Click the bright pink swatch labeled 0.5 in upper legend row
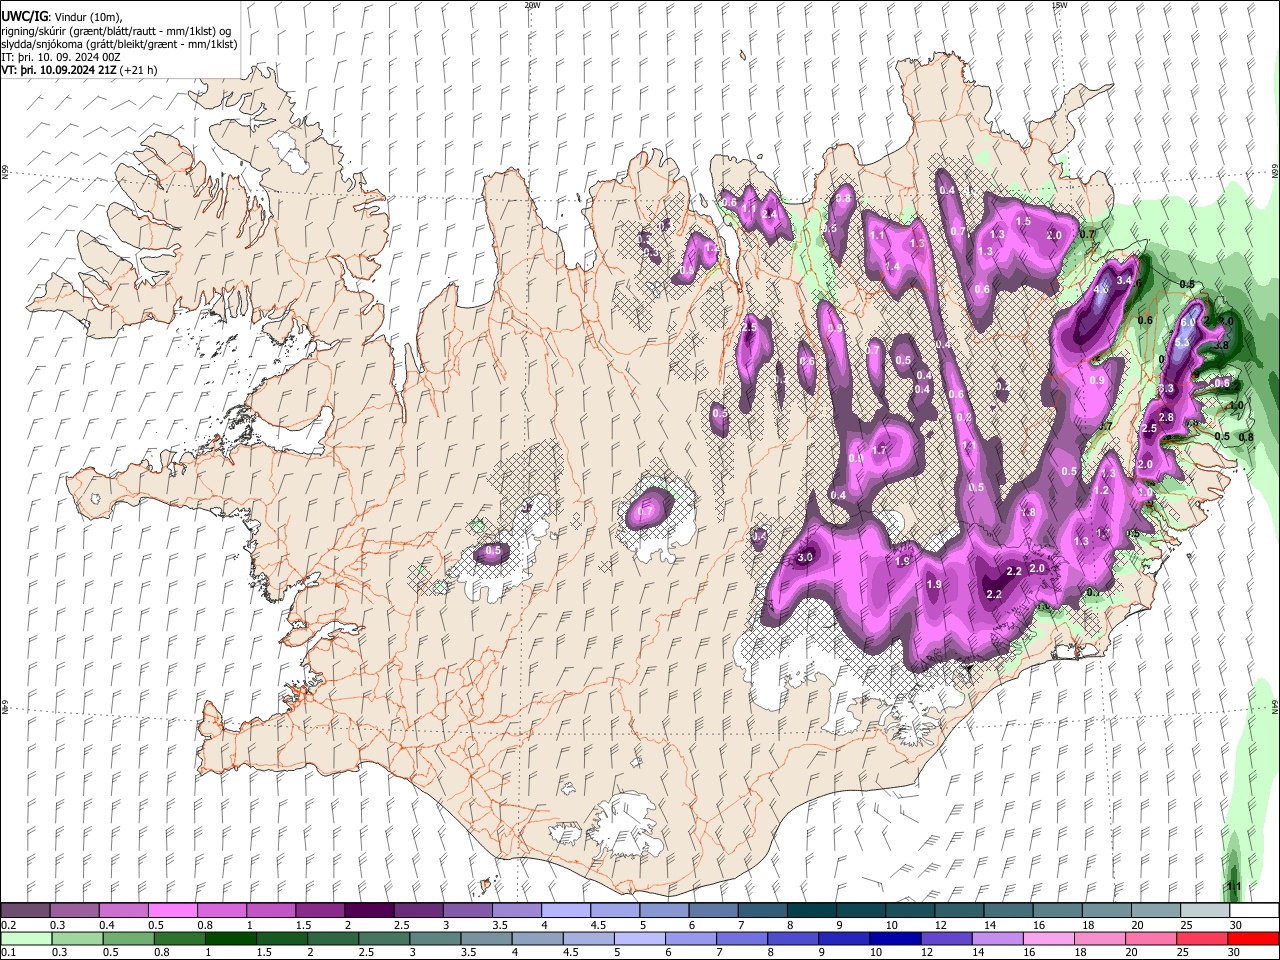 tap(172, 911)
